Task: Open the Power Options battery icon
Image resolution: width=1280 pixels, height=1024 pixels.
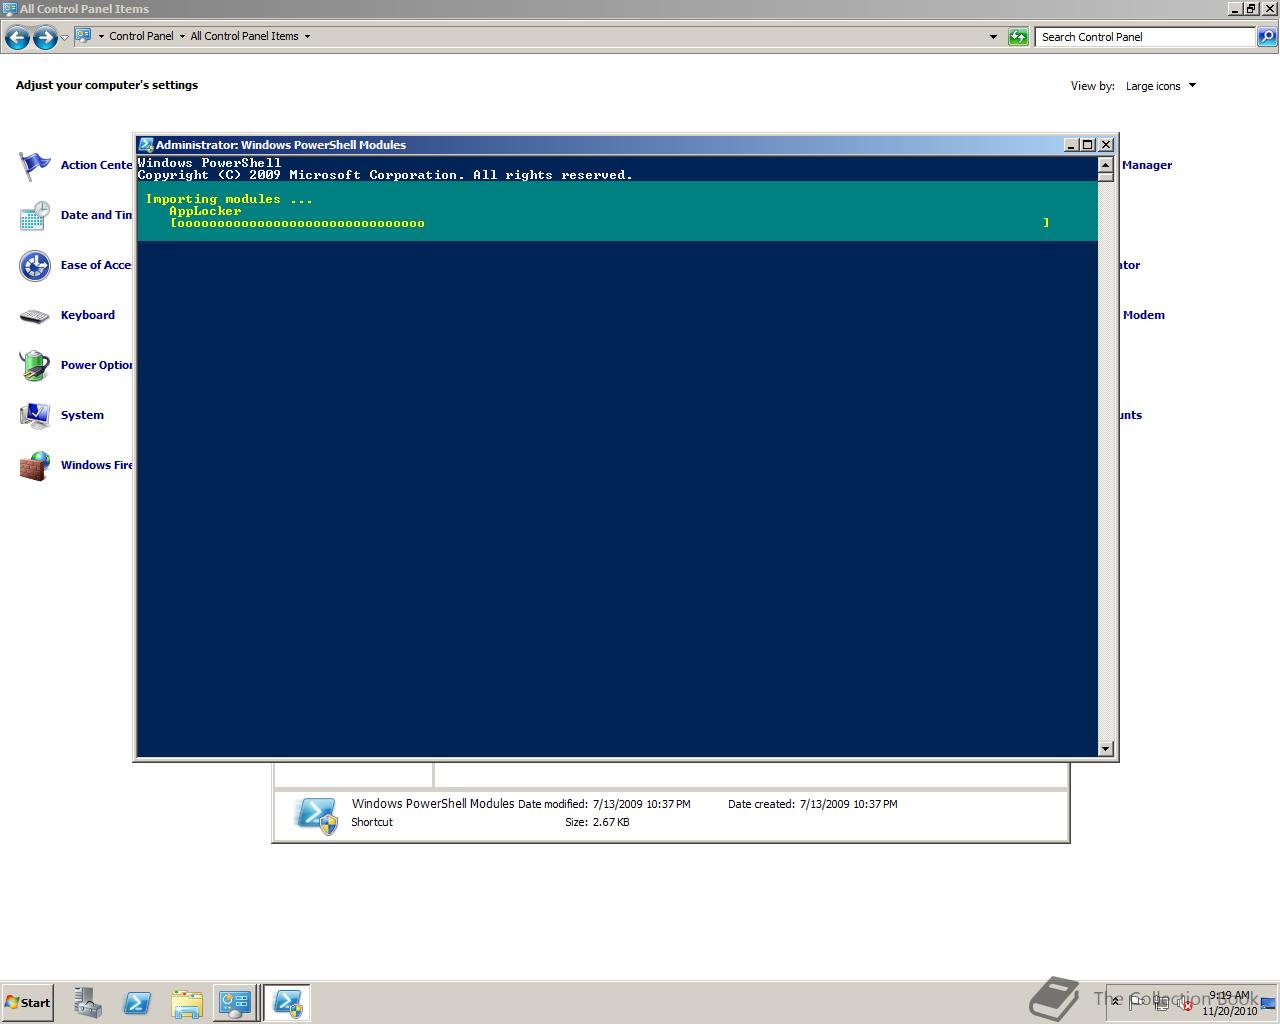Action: pos(35,365)
